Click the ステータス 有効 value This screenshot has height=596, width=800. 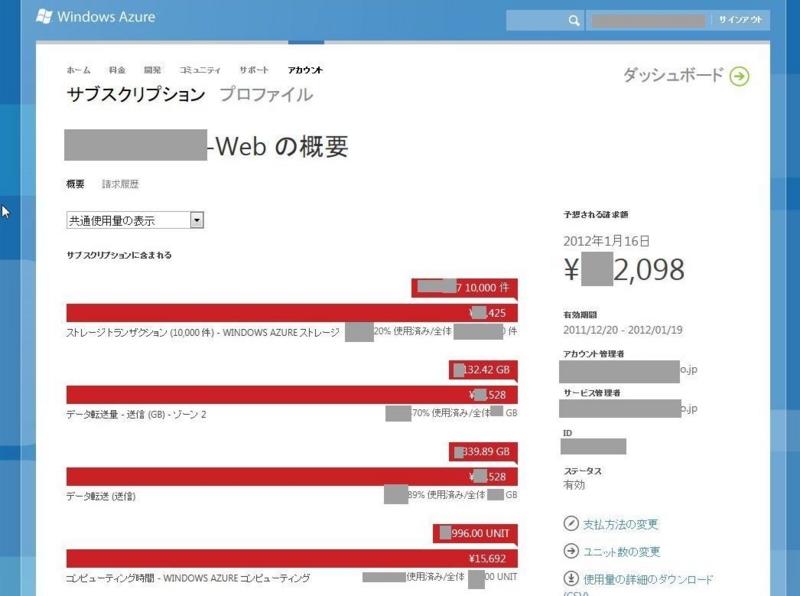(574, 485)
